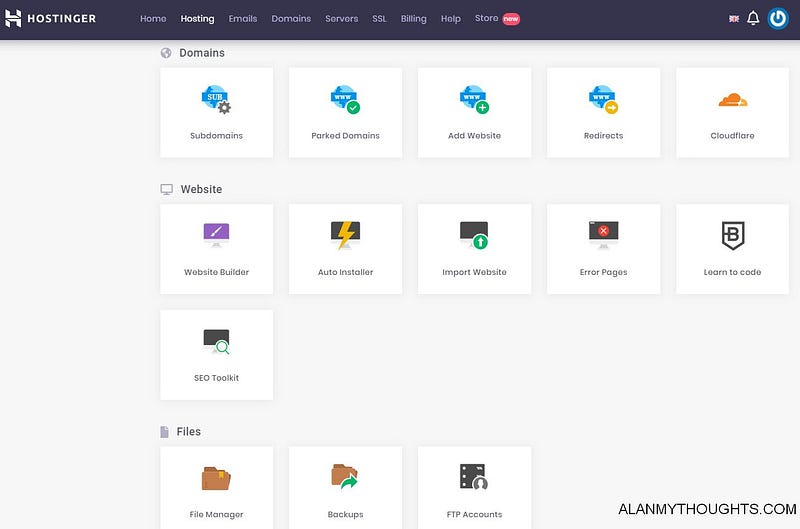Click the Learn to code label

pos(733,272)
